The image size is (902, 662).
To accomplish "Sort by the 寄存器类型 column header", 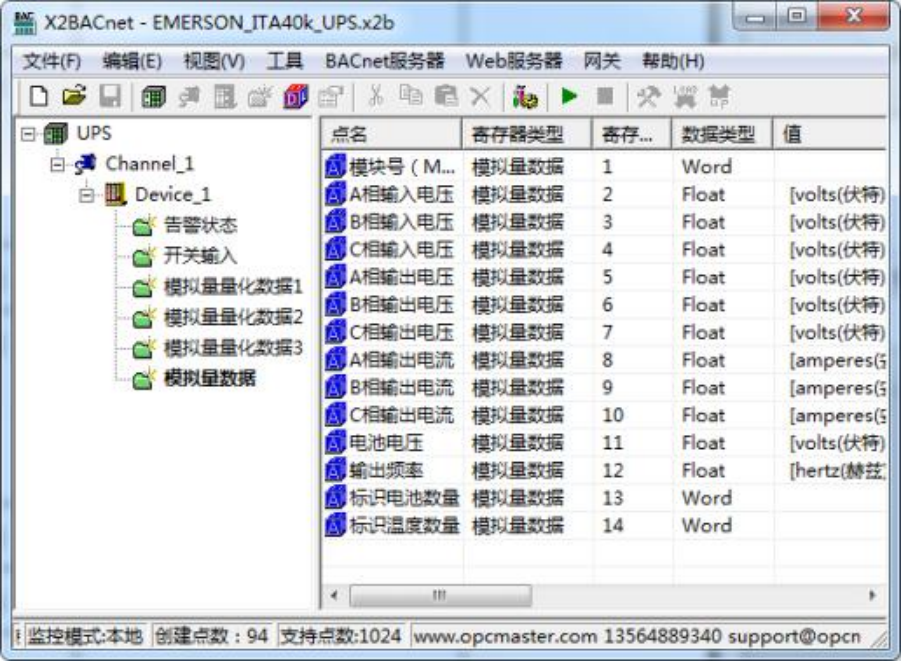I will 527,135.
